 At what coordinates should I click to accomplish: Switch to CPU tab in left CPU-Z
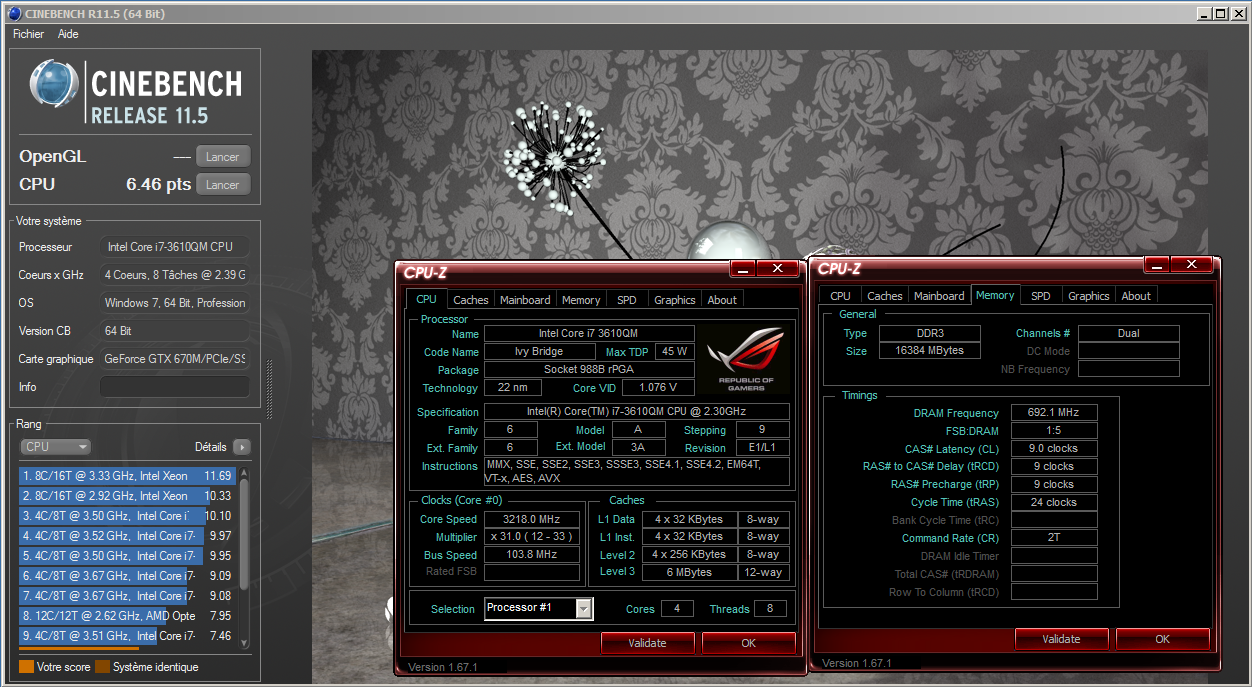pos(426,299)
